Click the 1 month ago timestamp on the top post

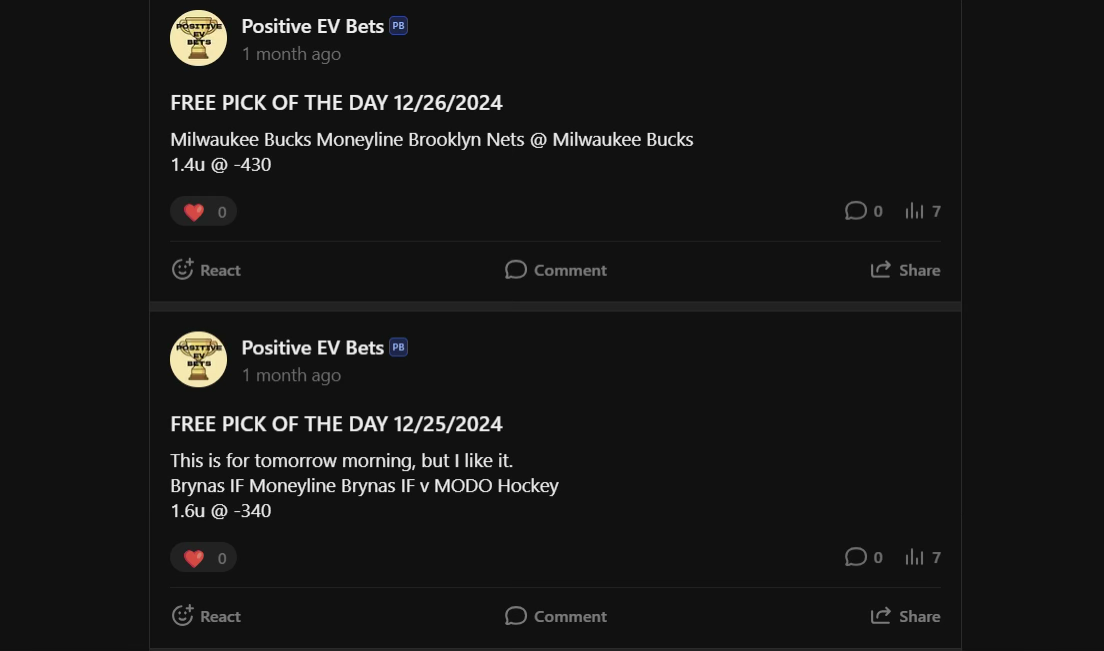(x=291, y=53)
